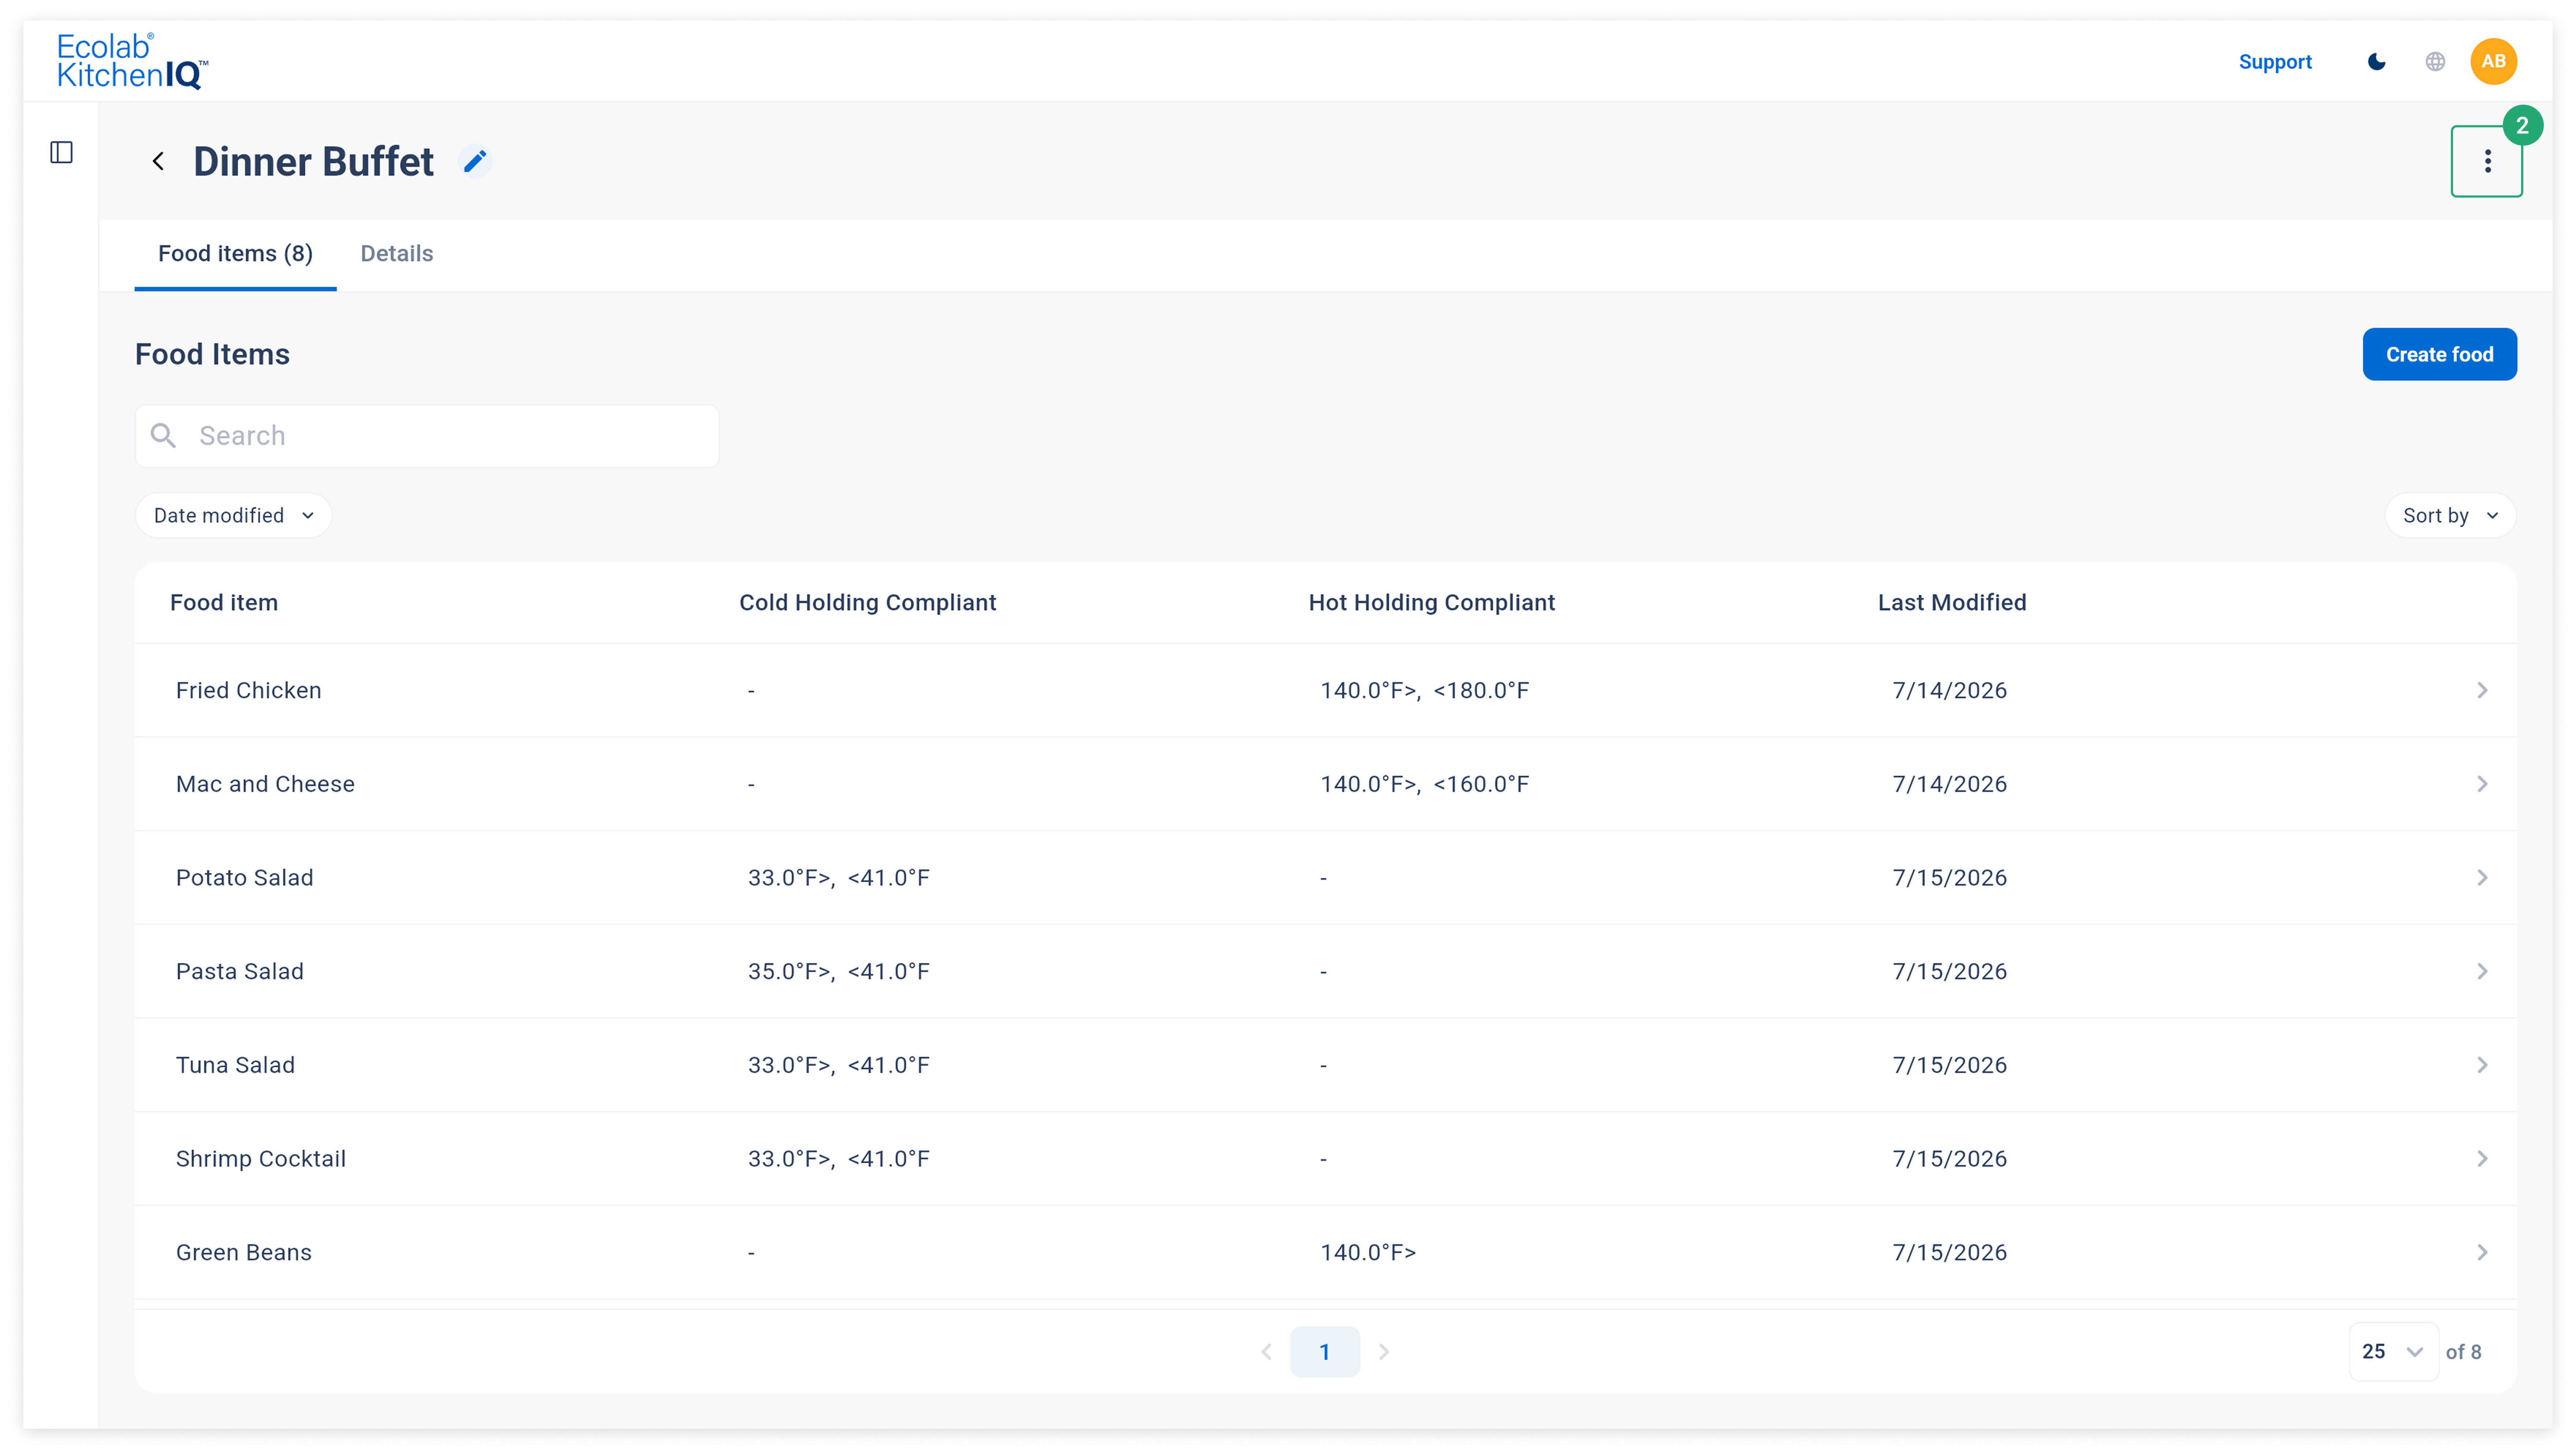Screen dimensions: 2576x1455
Task: Edit the Dinner Buffet name with pencil icon
Action: point(475,161)
